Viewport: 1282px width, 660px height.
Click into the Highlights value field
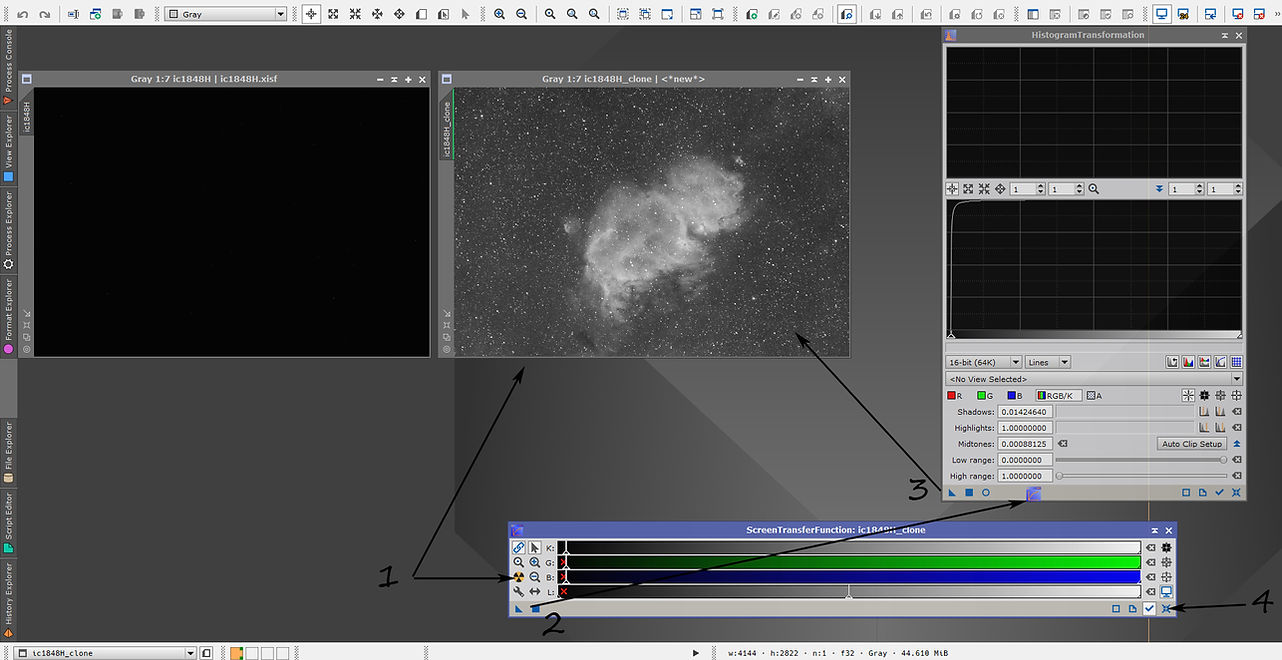point(1025,428)
